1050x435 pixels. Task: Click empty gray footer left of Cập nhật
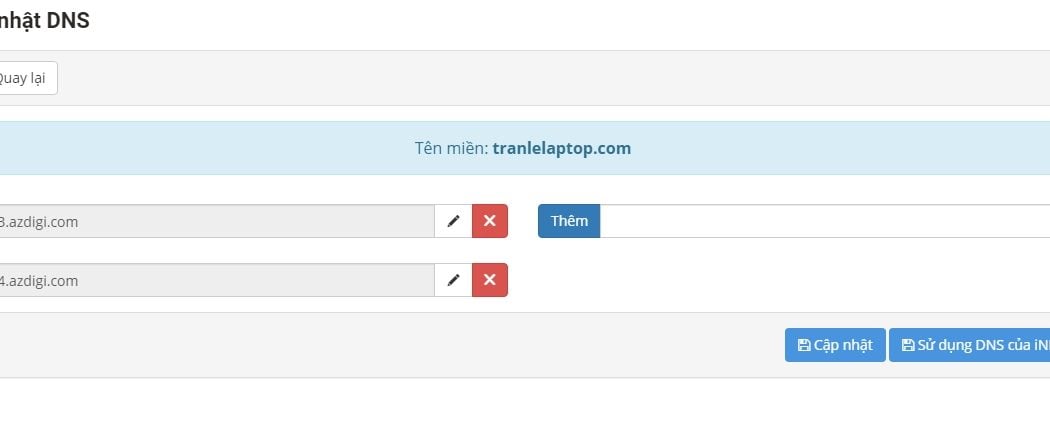click(x=400, y=345)
